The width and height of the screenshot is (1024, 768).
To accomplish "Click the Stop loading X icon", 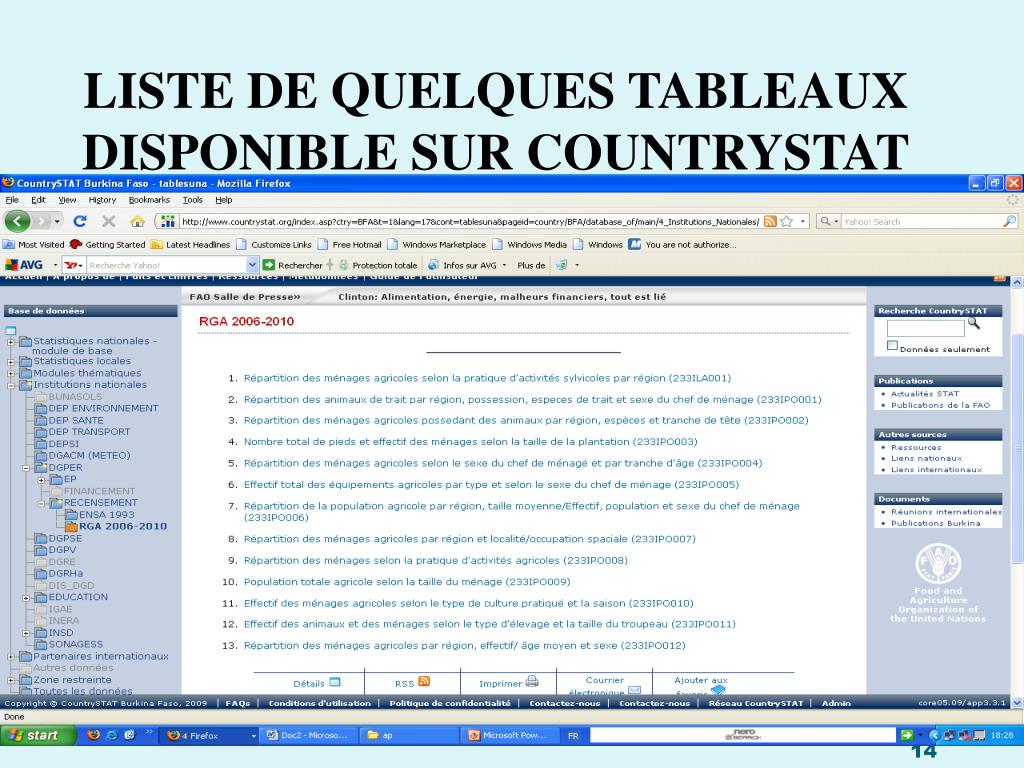I will click(108, 221).
